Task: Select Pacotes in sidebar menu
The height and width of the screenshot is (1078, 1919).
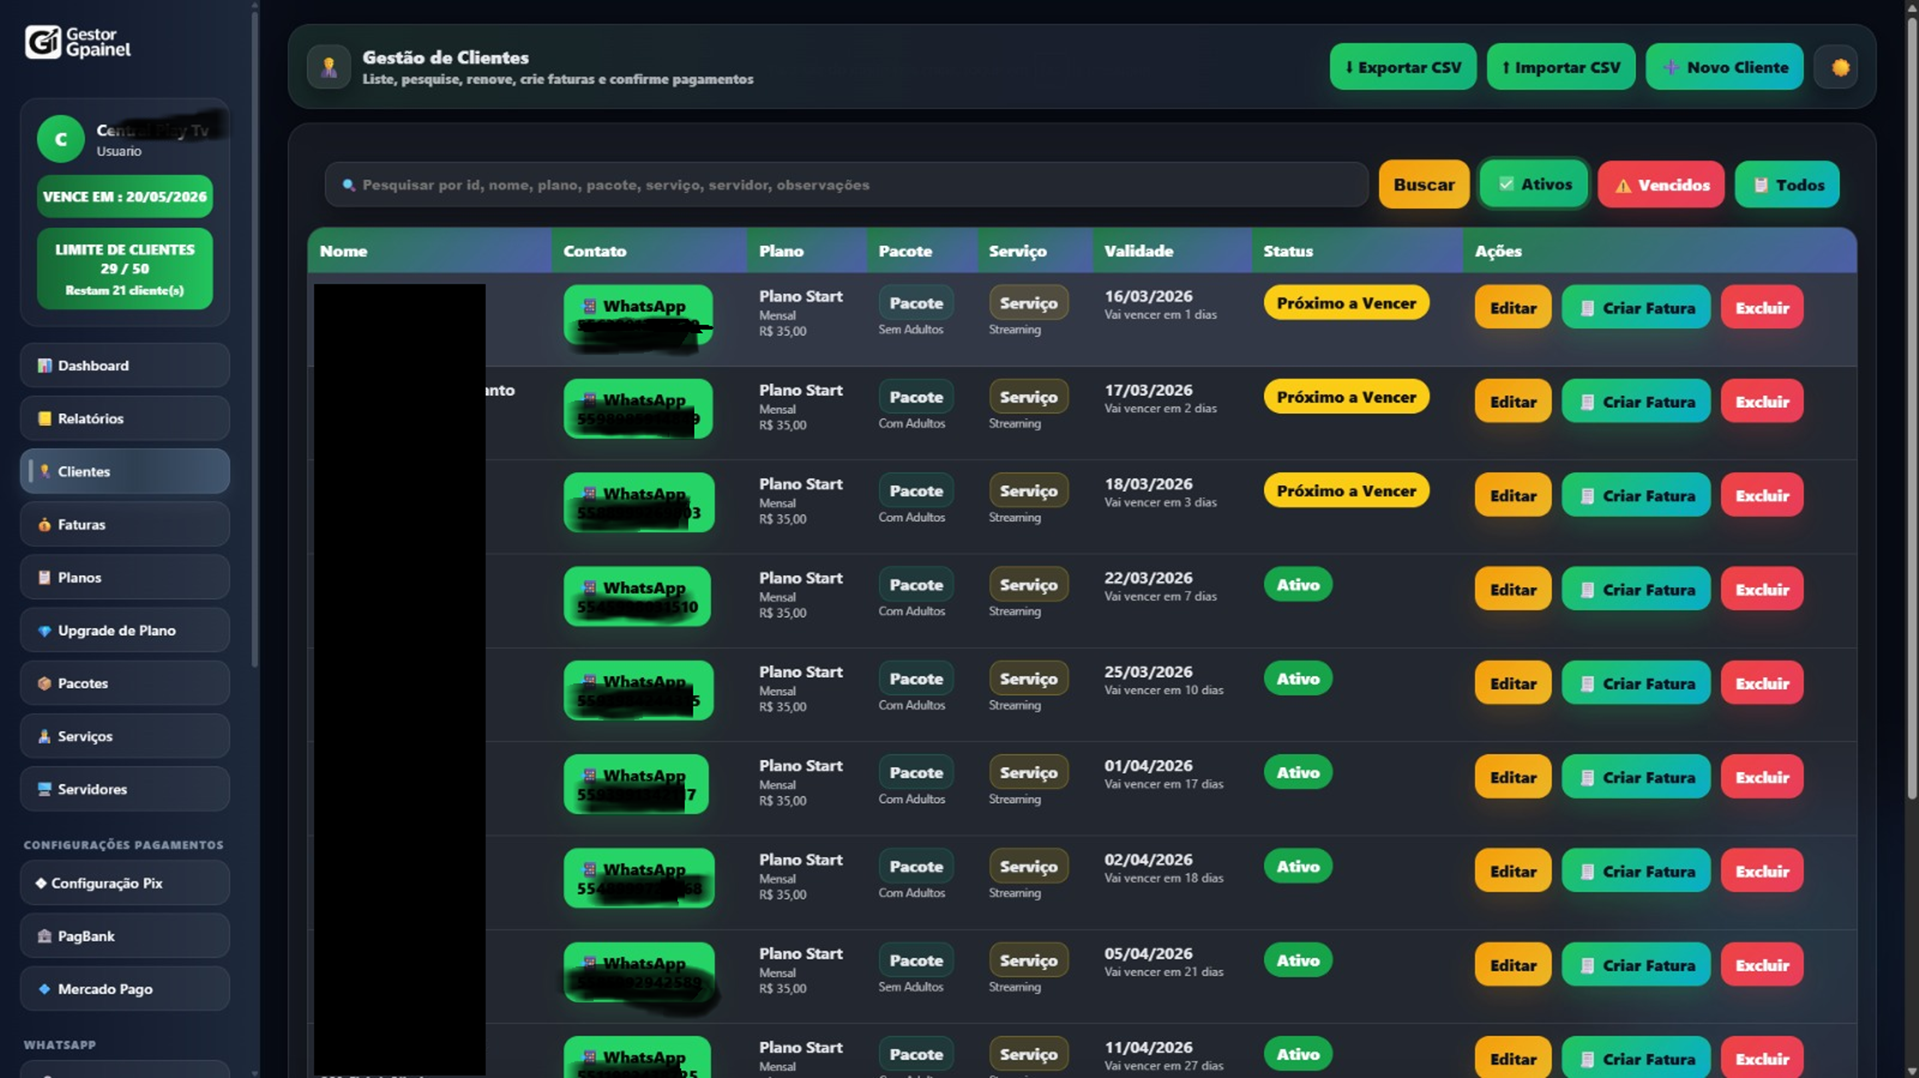Action: (x=125, y=684)
